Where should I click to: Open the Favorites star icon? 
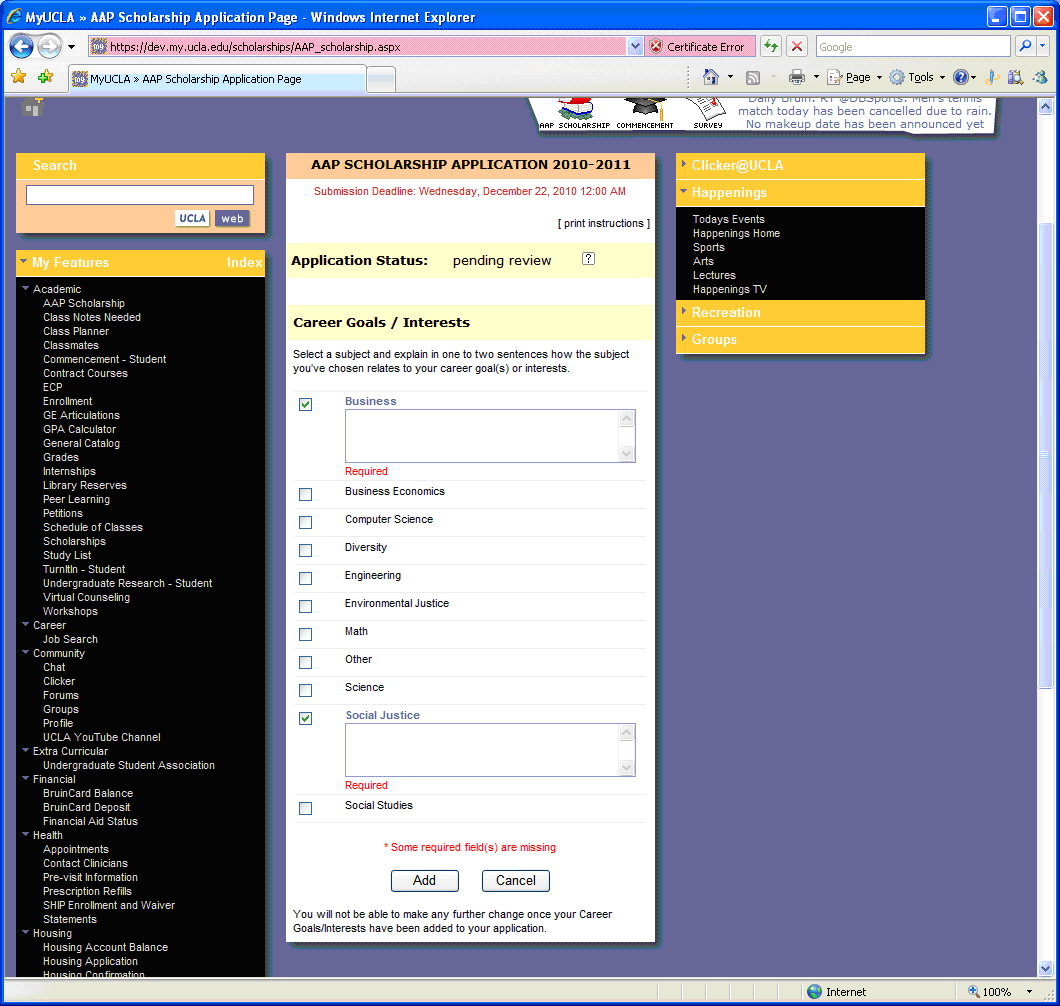(x=18, y=77)
